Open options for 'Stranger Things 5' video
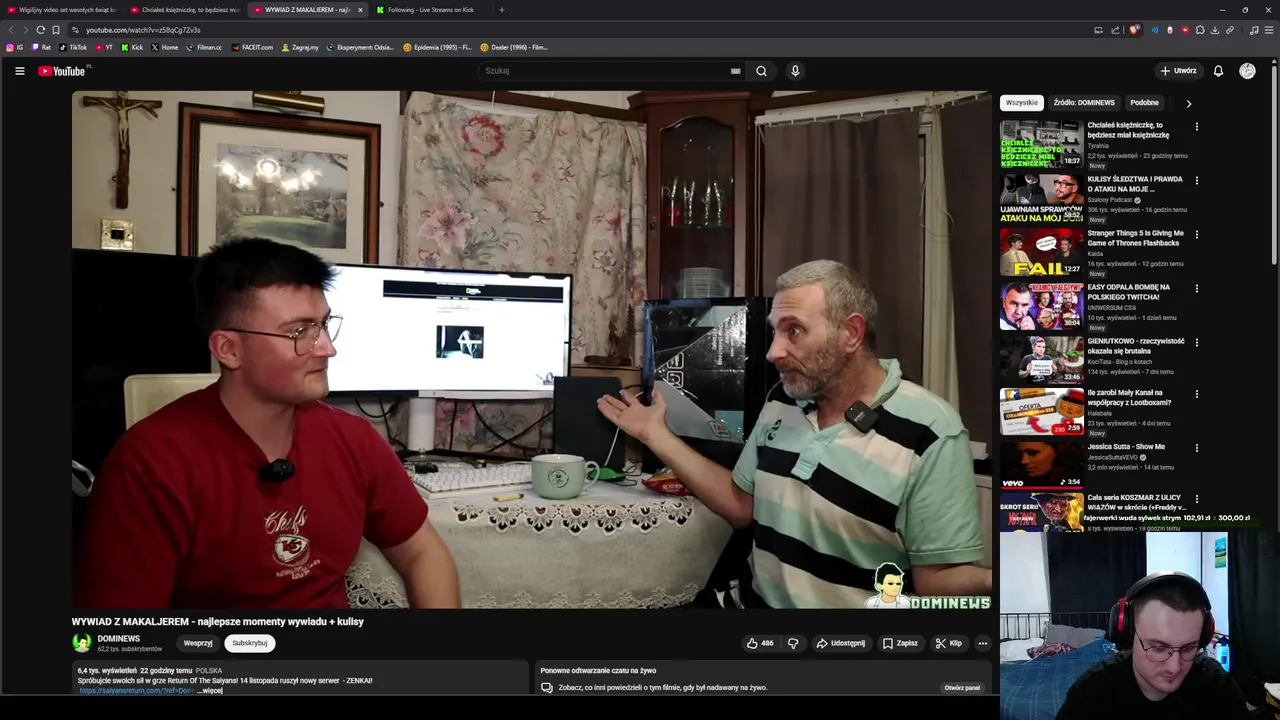Image resolution: width=1280 pixels, height=720 pixels. point(1196,235)
